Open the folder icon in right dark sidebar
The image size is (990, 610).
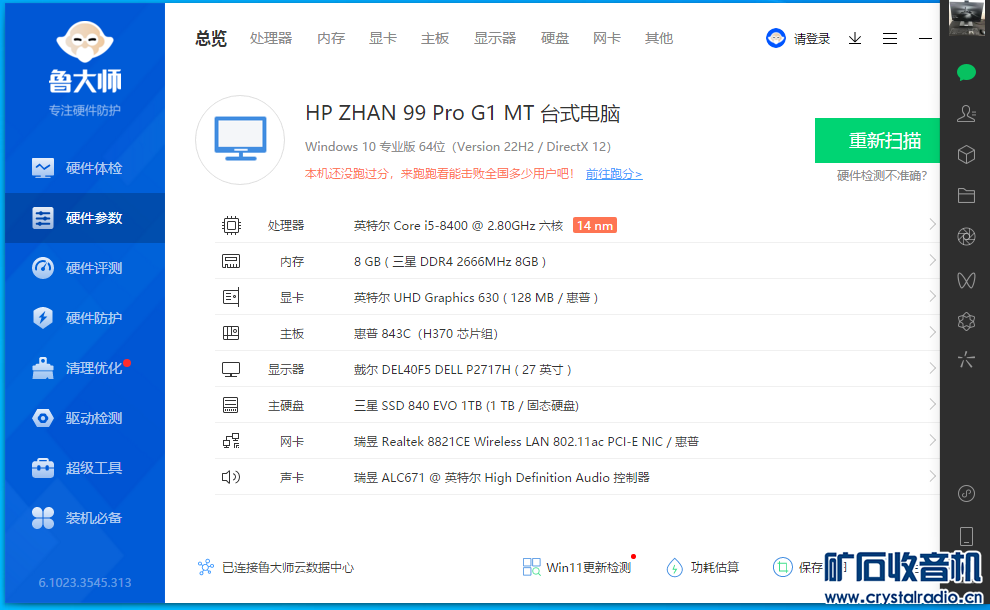pyautogui.click(x=966, y=196)
